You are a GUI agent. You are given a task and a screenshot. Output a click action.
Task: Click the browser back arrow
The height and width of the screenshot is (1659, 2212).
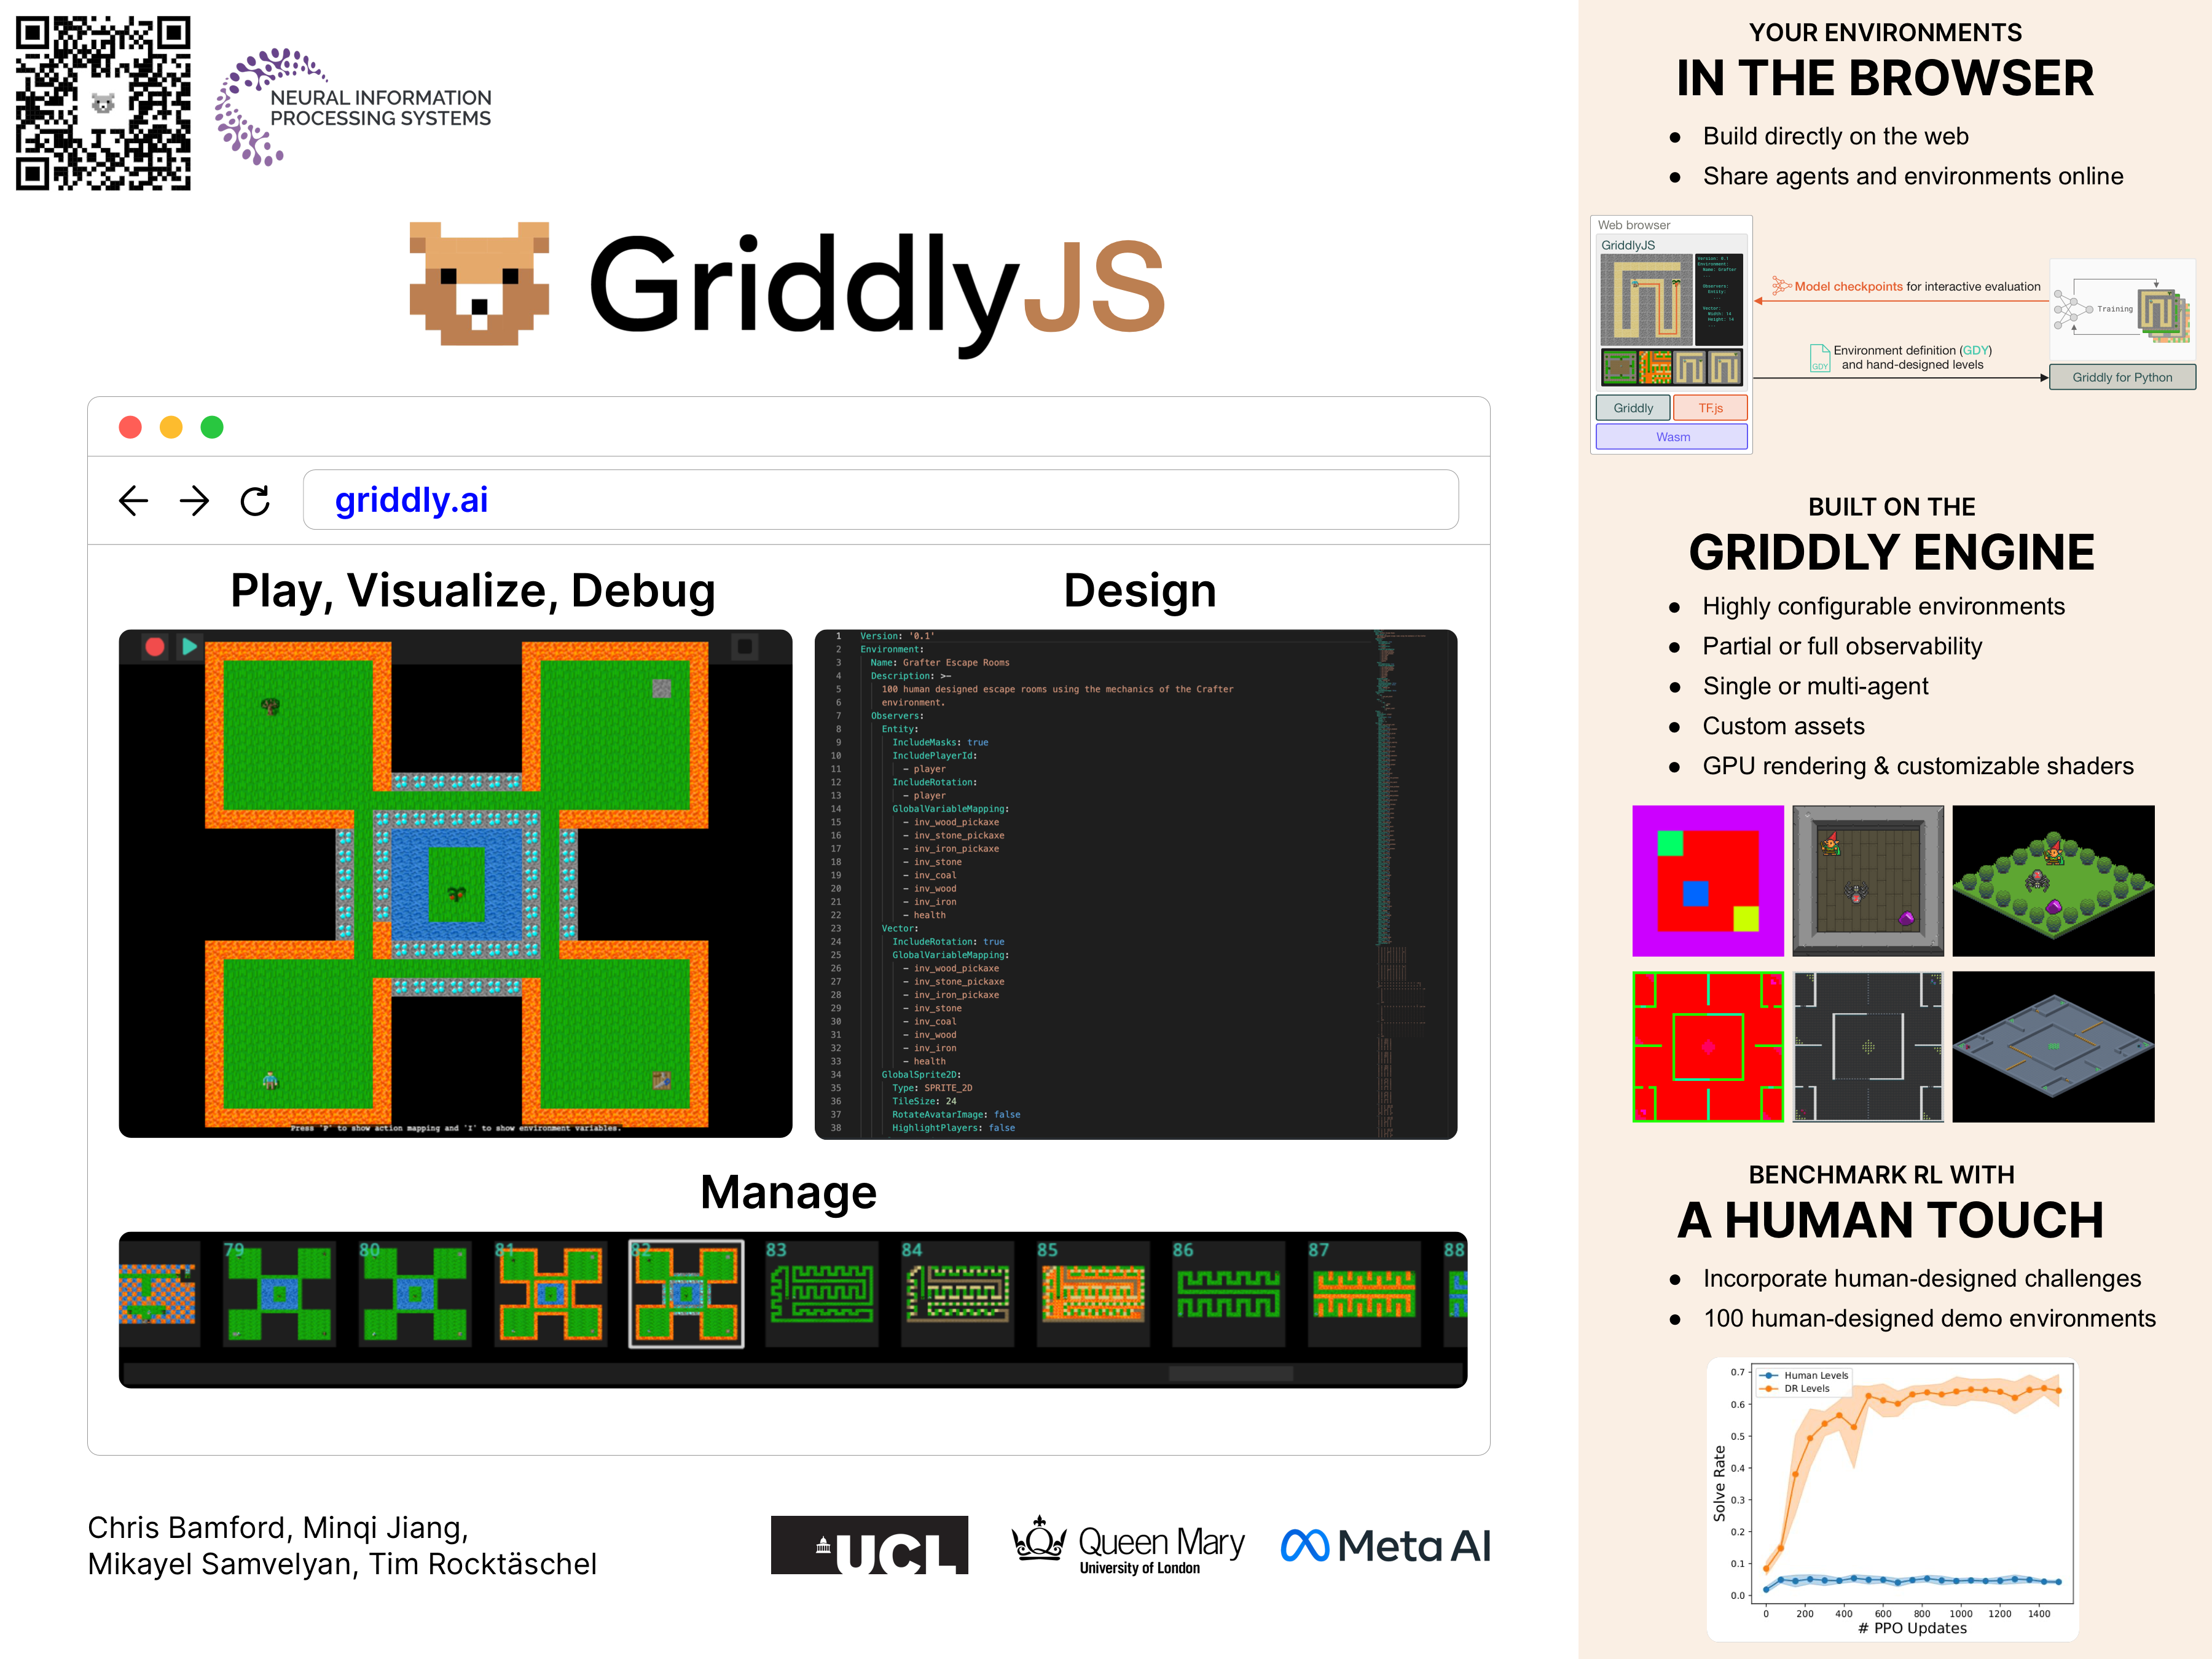133,500
